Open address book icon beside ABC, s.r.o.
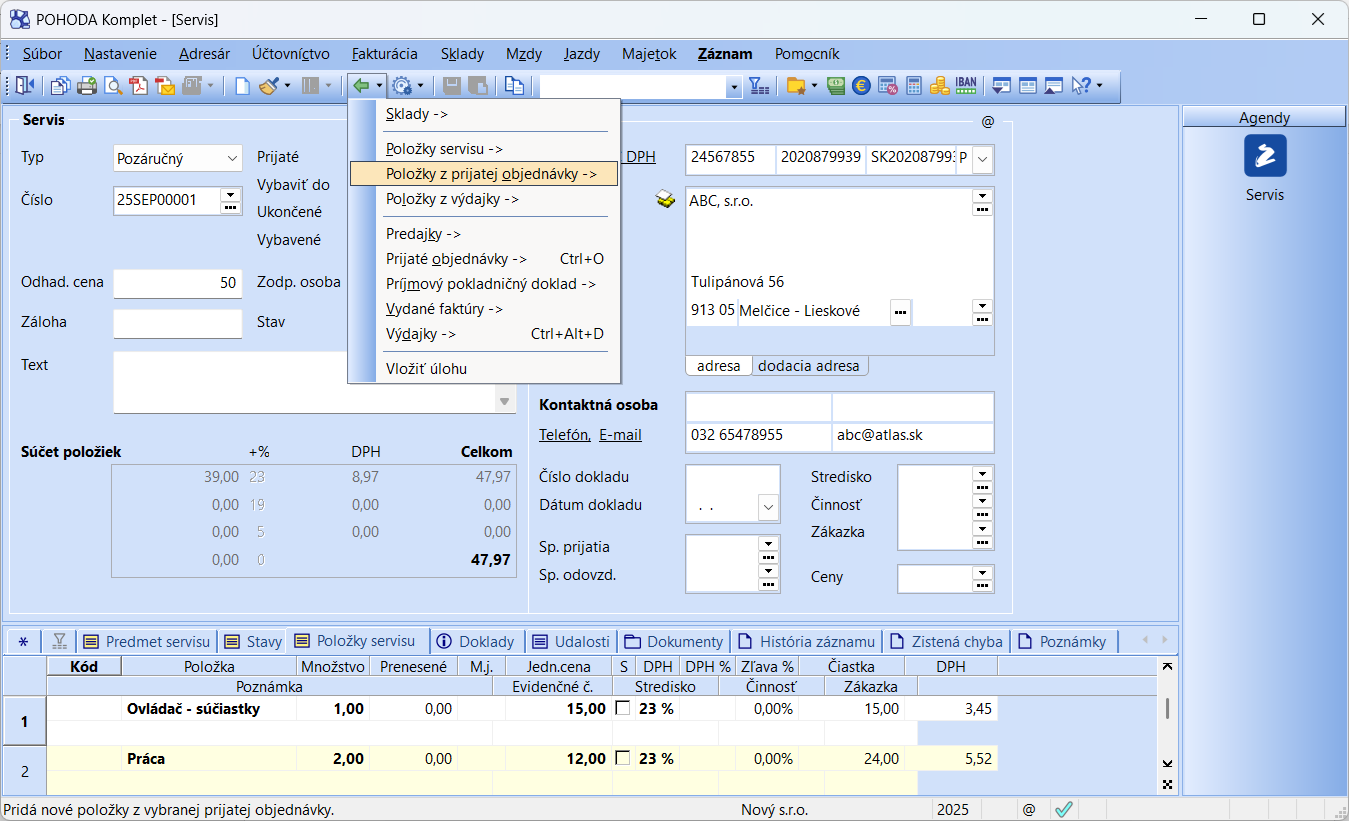 point(665,200)
